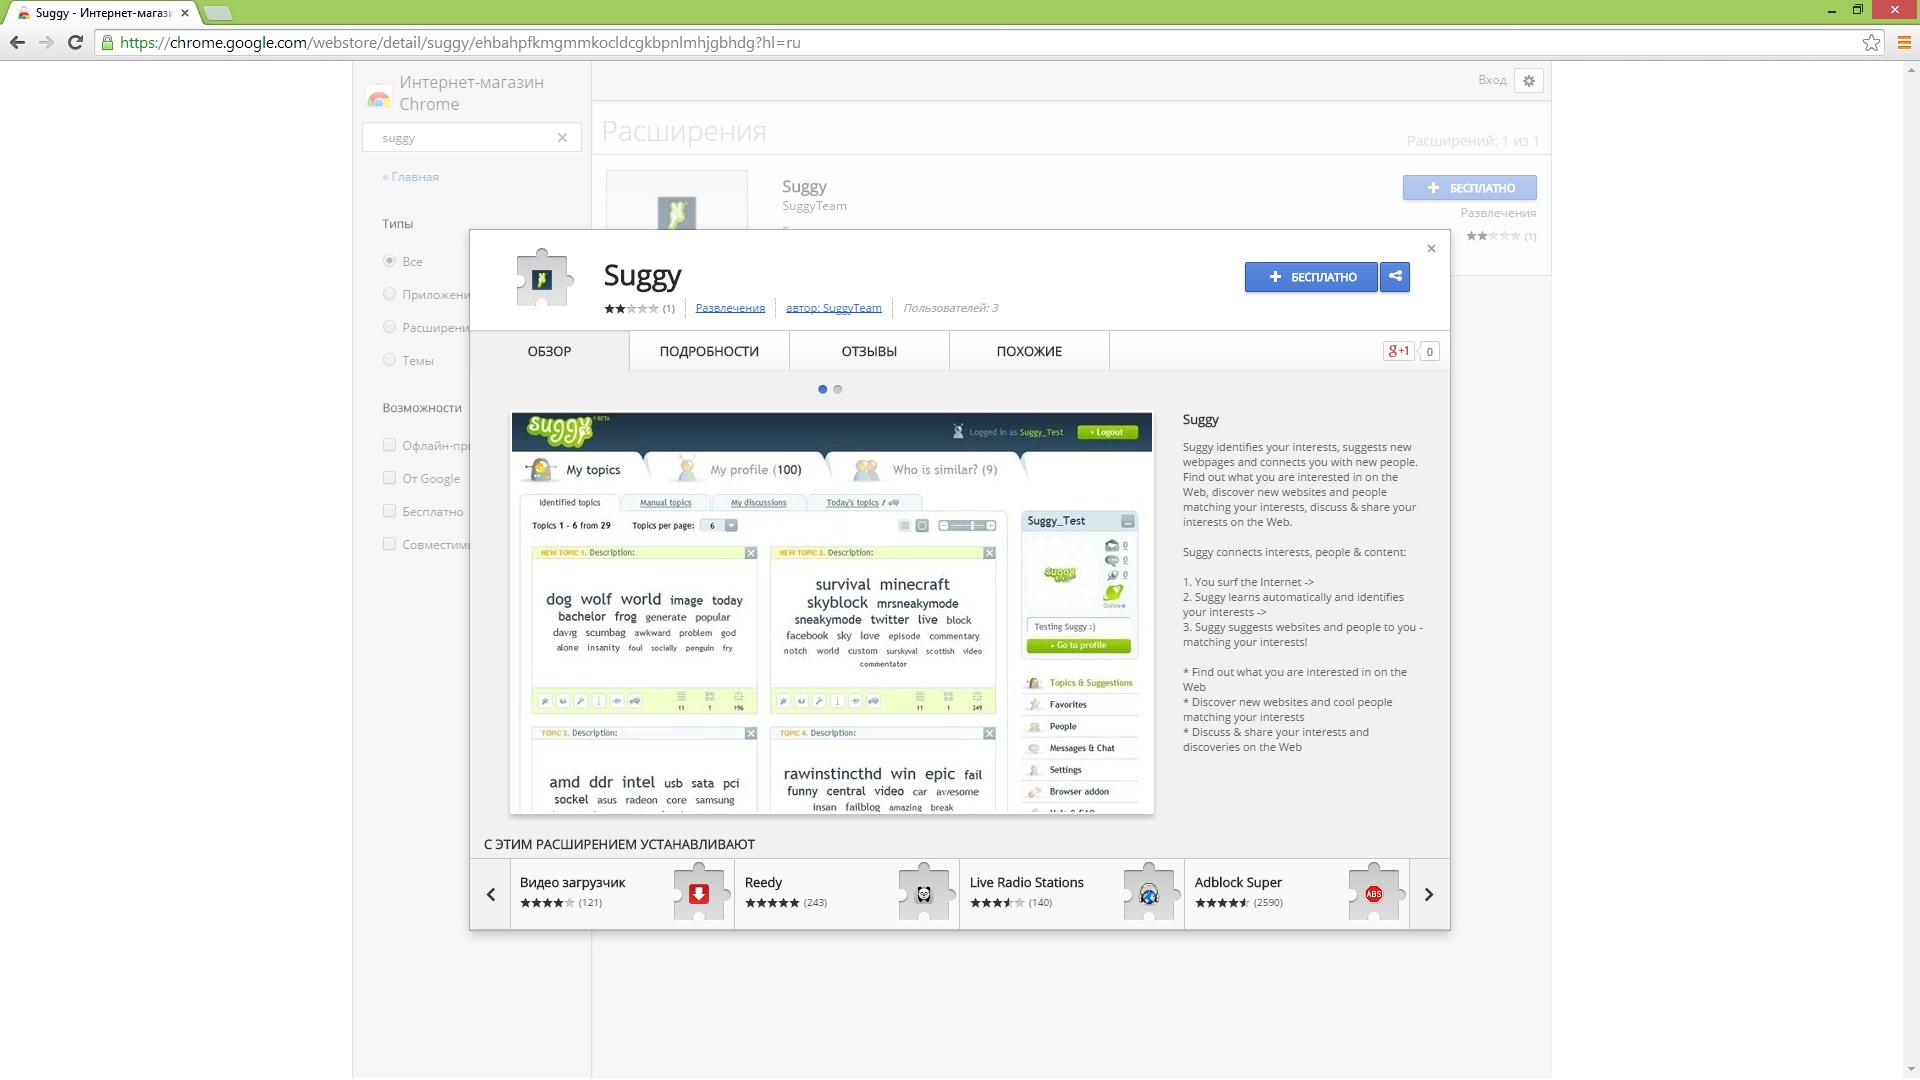Select the Приложения radio button

[390, 294]
